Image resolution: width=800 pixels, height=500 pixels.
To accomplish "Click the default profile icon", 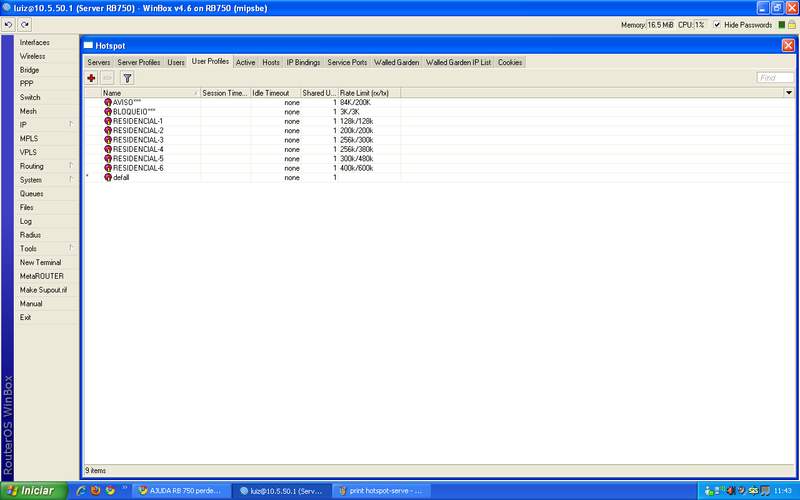I will (x=108, y=177).
